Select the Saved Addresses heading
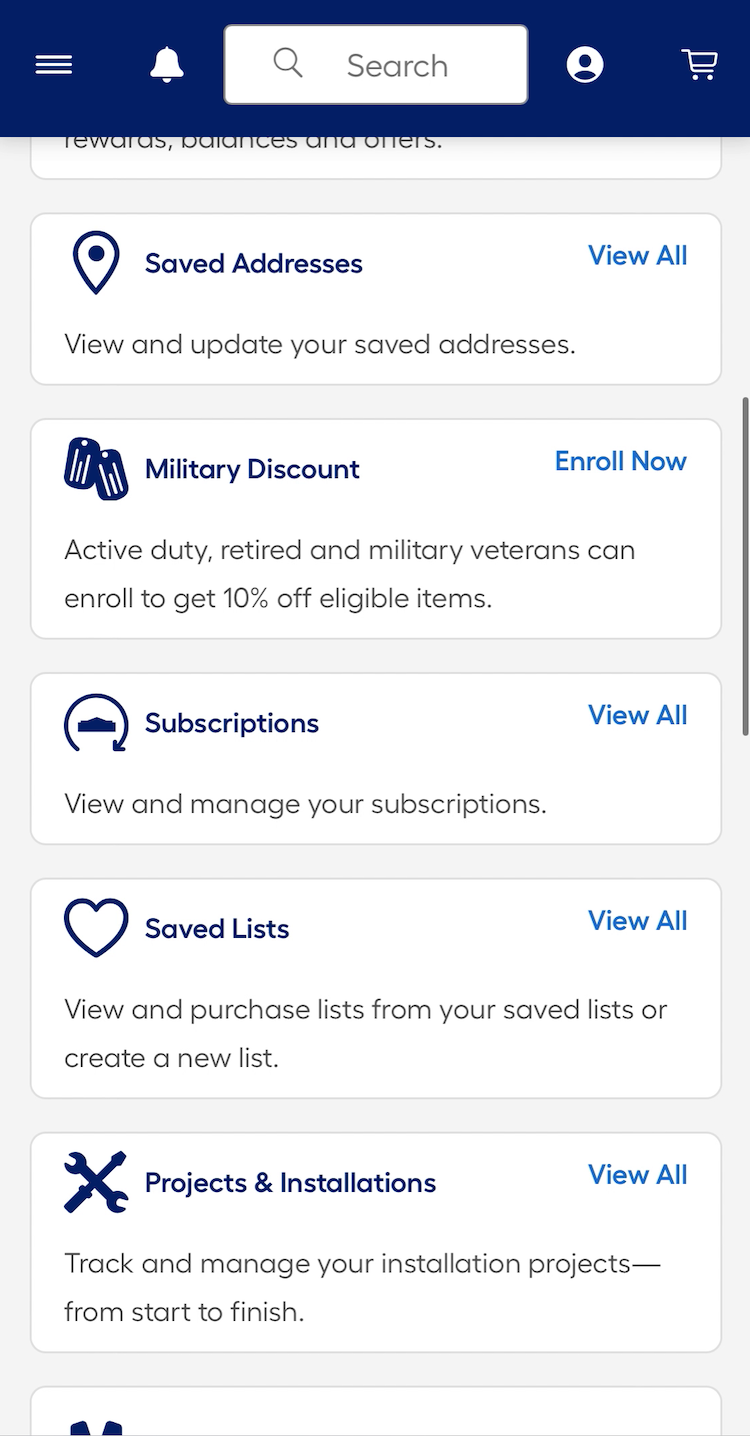This screenshot has width=750, height=1436. click(x=253, y=264)
